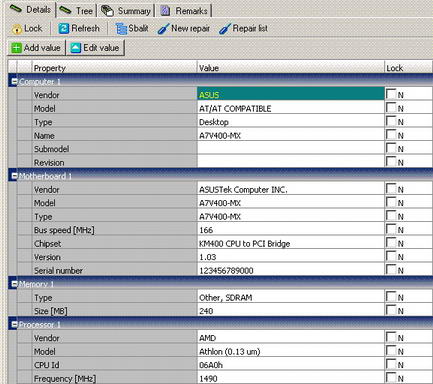This screenshot has width=433, height=384.
Task: Click the empty Revision value field
Action: 291,162
